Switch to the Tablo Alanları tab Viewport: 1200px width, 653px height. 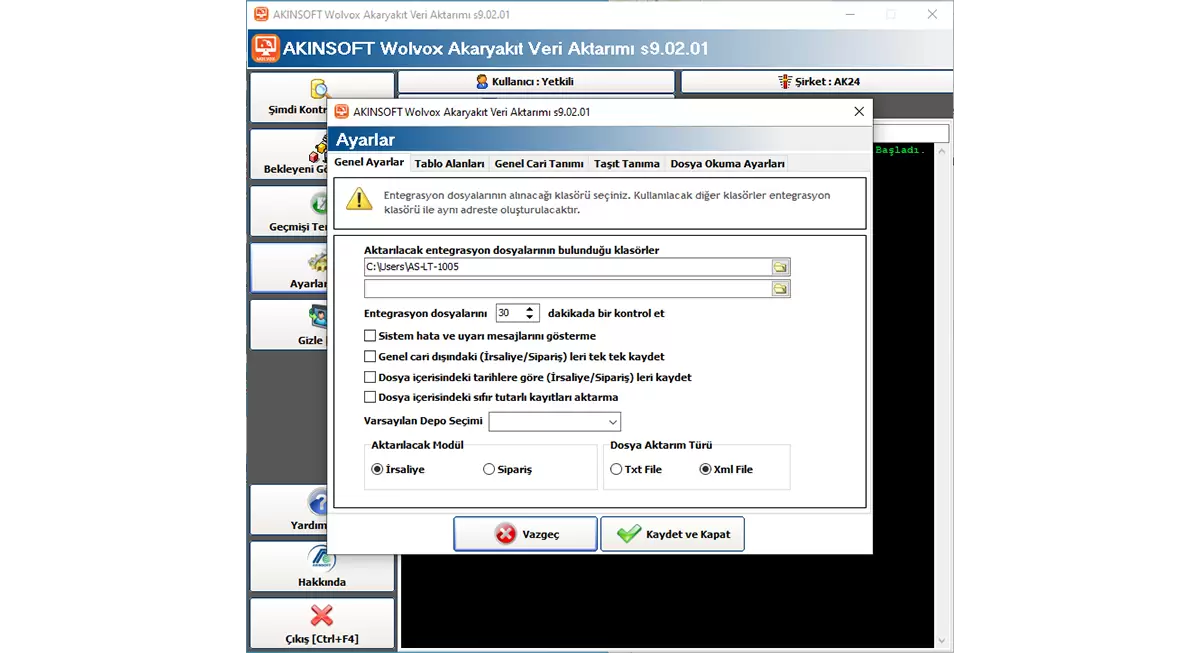449,163
